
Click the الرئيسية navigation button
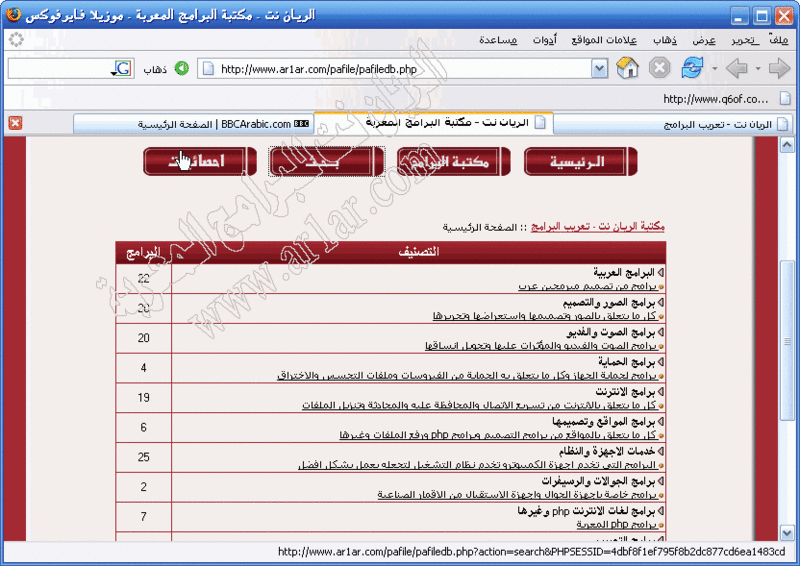pos(581,162)
